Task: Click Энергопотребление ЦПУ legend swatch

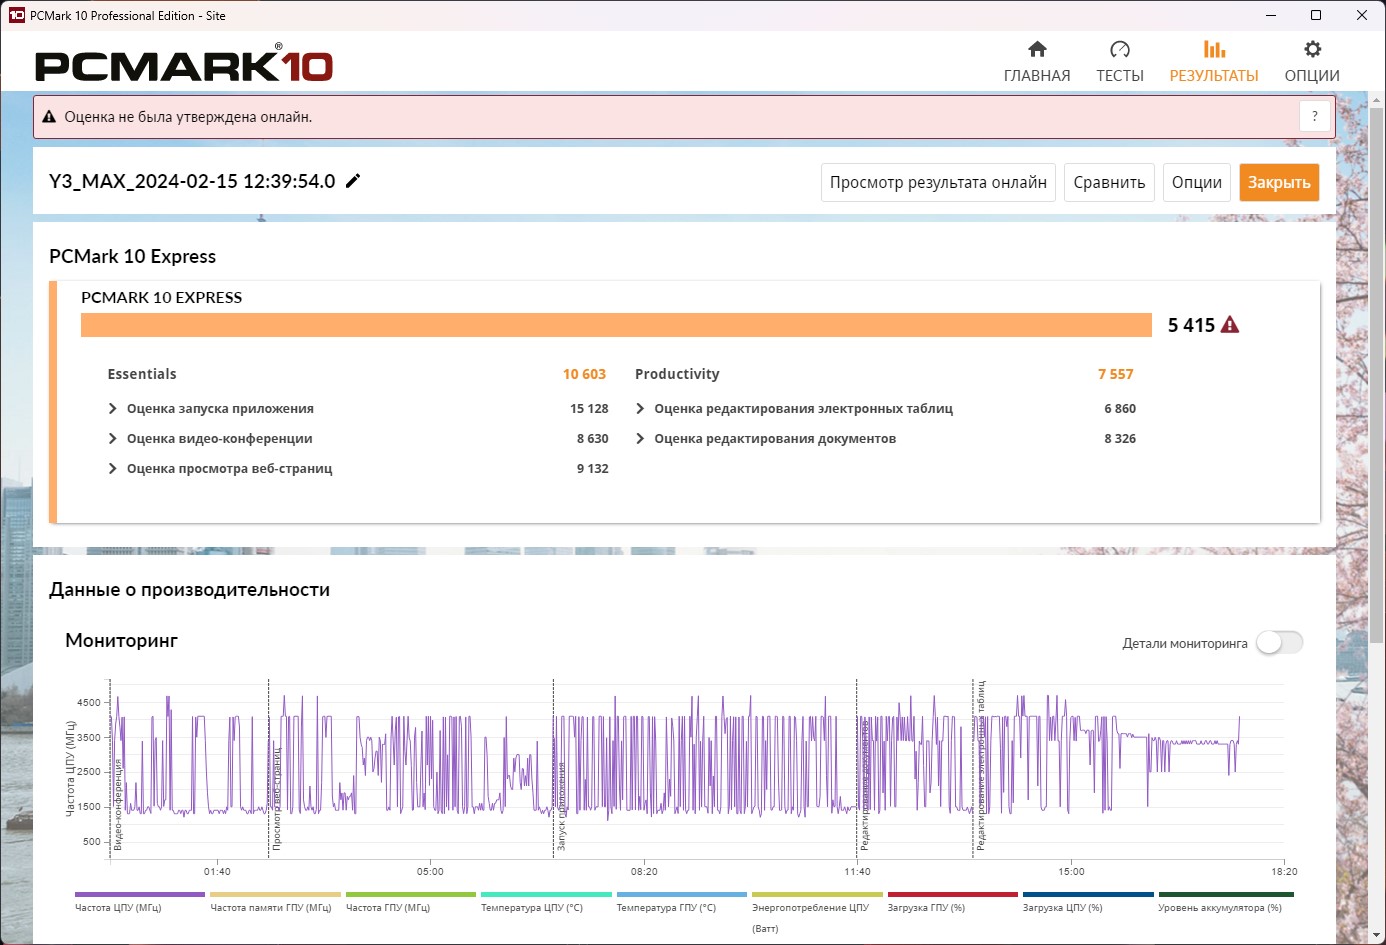Action: (x=817, y=895)
